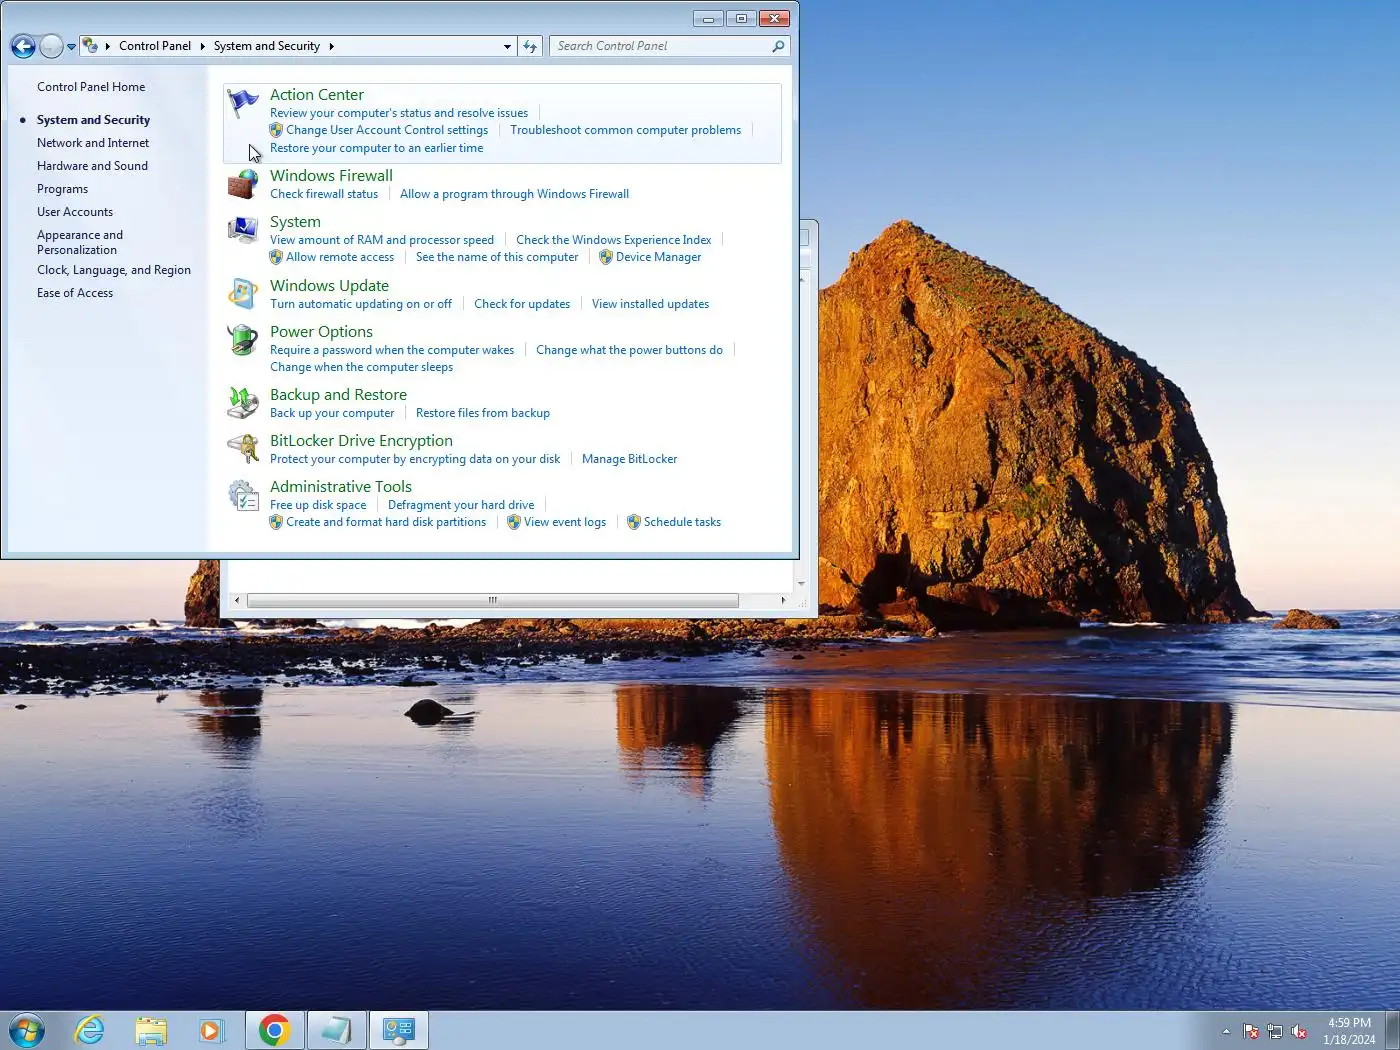The height and width of the screenshot is (1050, 1400).
Task: Click the refresh button beside address bar
Action: click(x=530, y=46)
